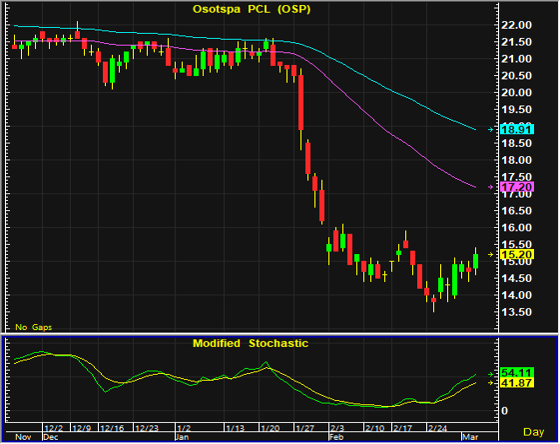
Task: Select the 1/27 date marker on time axis
Action: 305,428
